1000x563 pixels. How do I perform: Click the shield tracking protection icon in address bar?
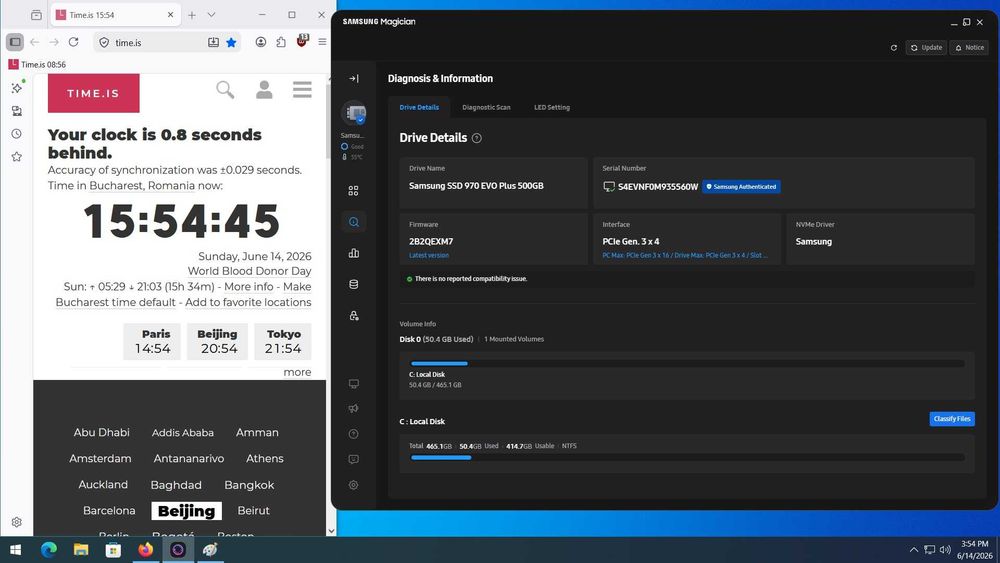tap(104, 43)
